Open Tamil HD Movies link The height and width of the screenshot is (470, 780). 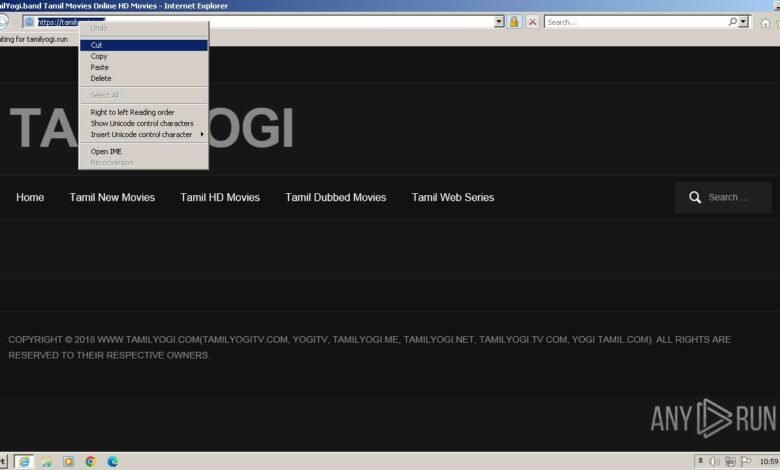[220, 197]
